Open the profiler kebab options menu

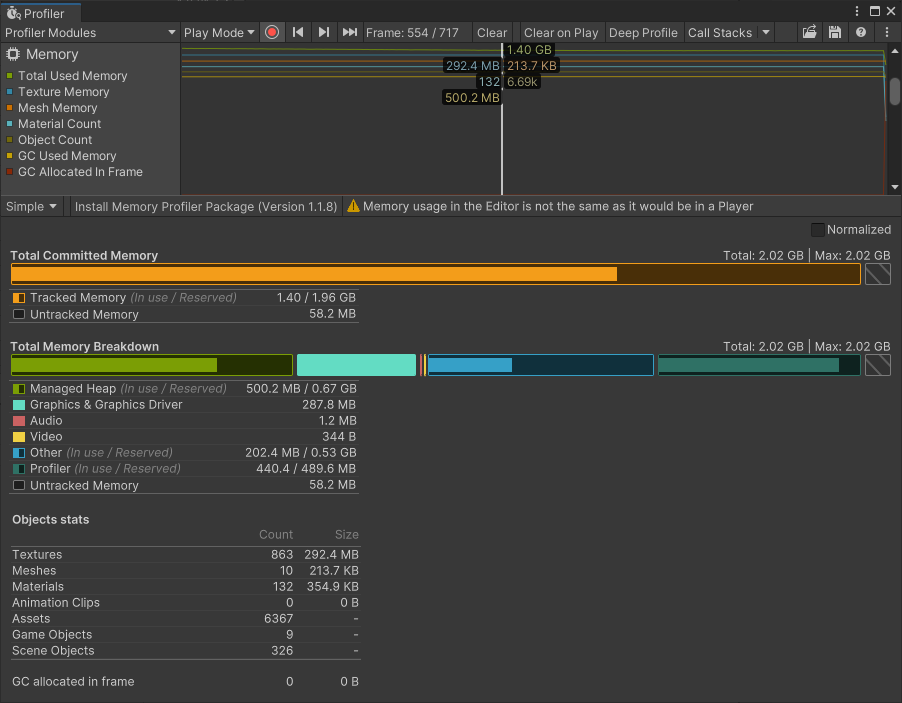pos(887,32)
